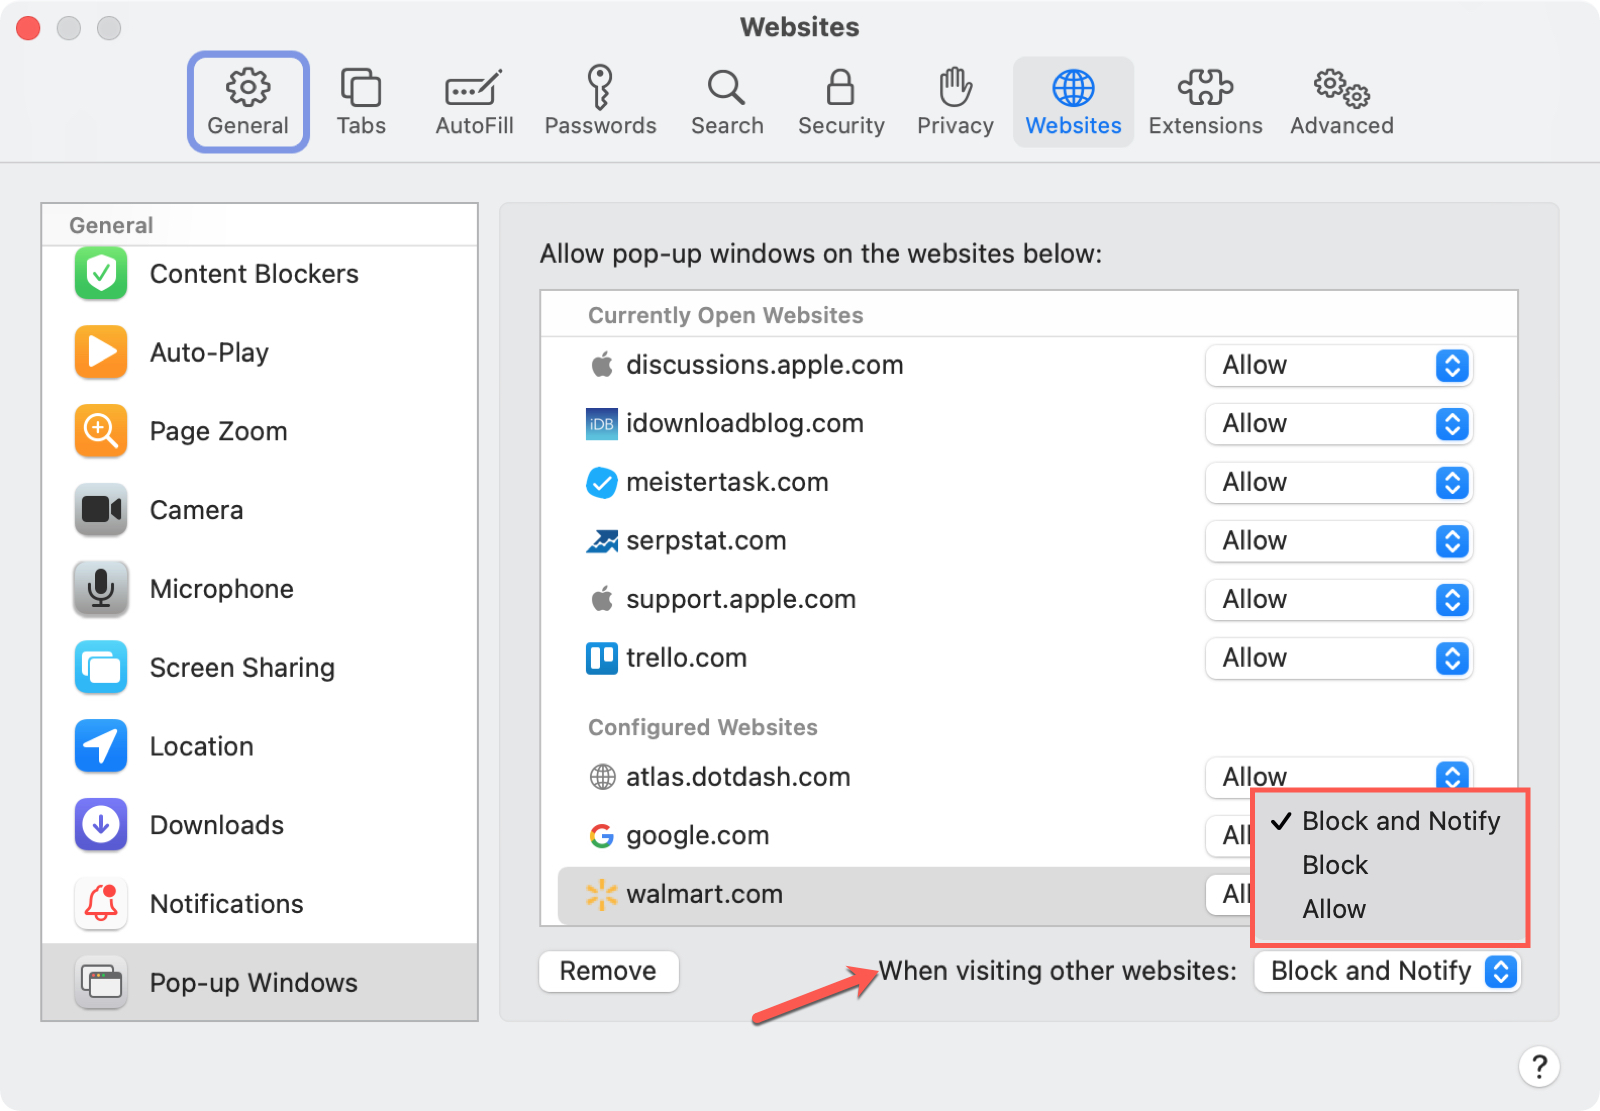Screen dimensions: 1600x1111
Task: Open the AutoFill preferences tab
Action: point(474,102)
